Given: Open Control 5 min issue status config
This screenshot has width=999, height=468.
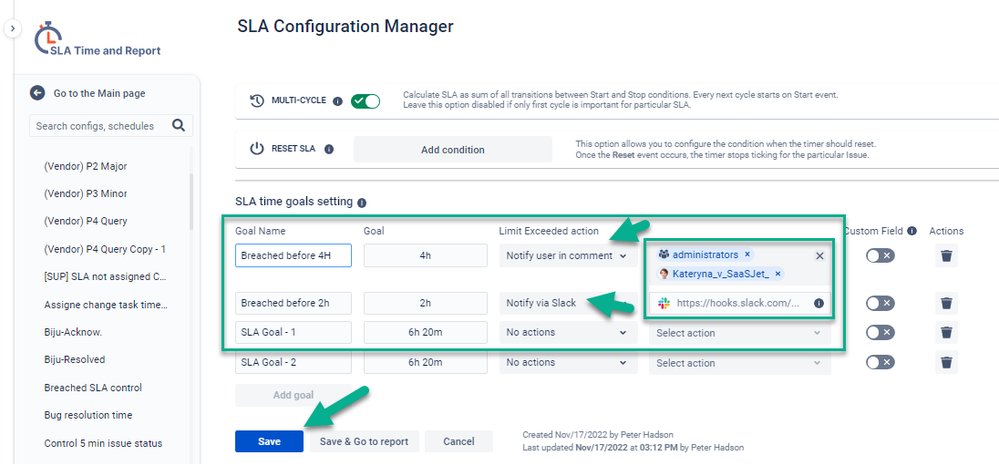Looking at the screenshot, I should pos(103,443).
